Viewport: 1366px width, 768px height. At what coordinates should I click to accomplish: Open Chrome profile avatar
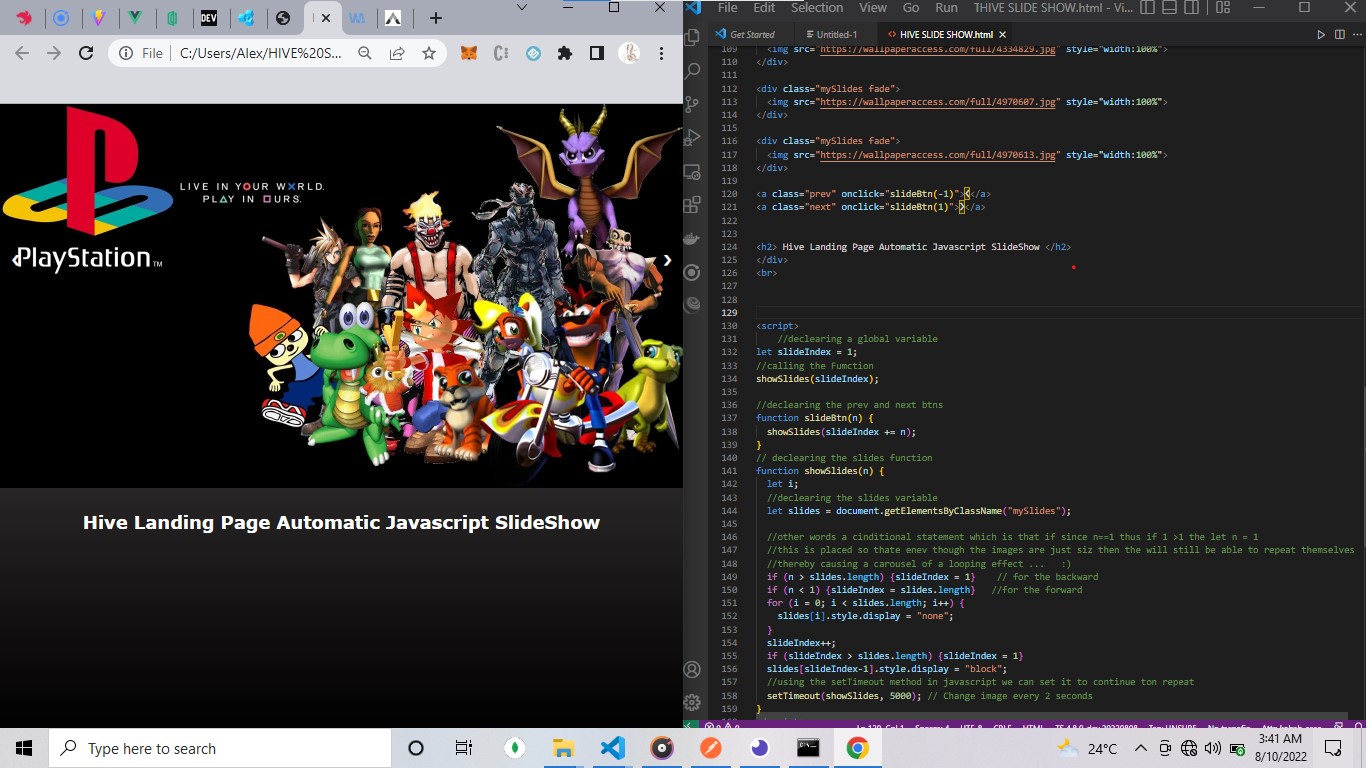[629, 53]
